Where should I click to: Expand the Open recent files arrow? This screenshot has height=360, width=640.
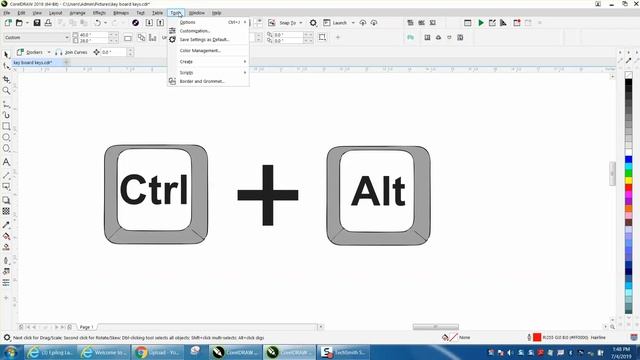[x=27, y=23]
